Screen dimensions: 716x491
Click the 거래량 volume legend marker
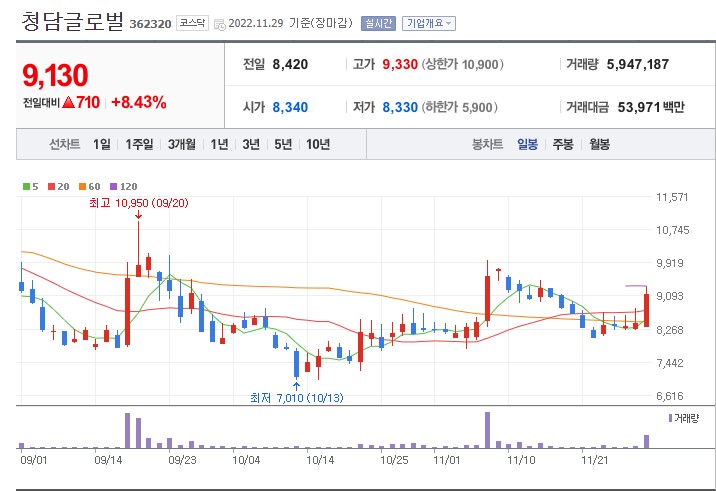(670, 418)
